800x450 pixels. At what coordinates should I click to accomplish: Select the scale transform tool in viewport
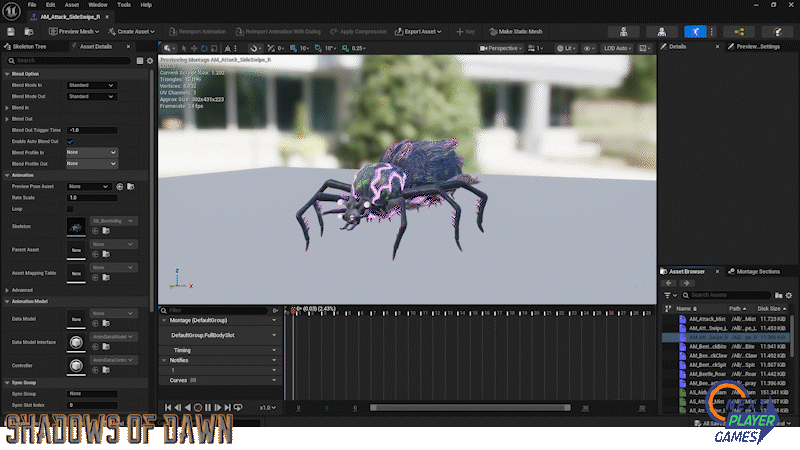click(214, 48)
